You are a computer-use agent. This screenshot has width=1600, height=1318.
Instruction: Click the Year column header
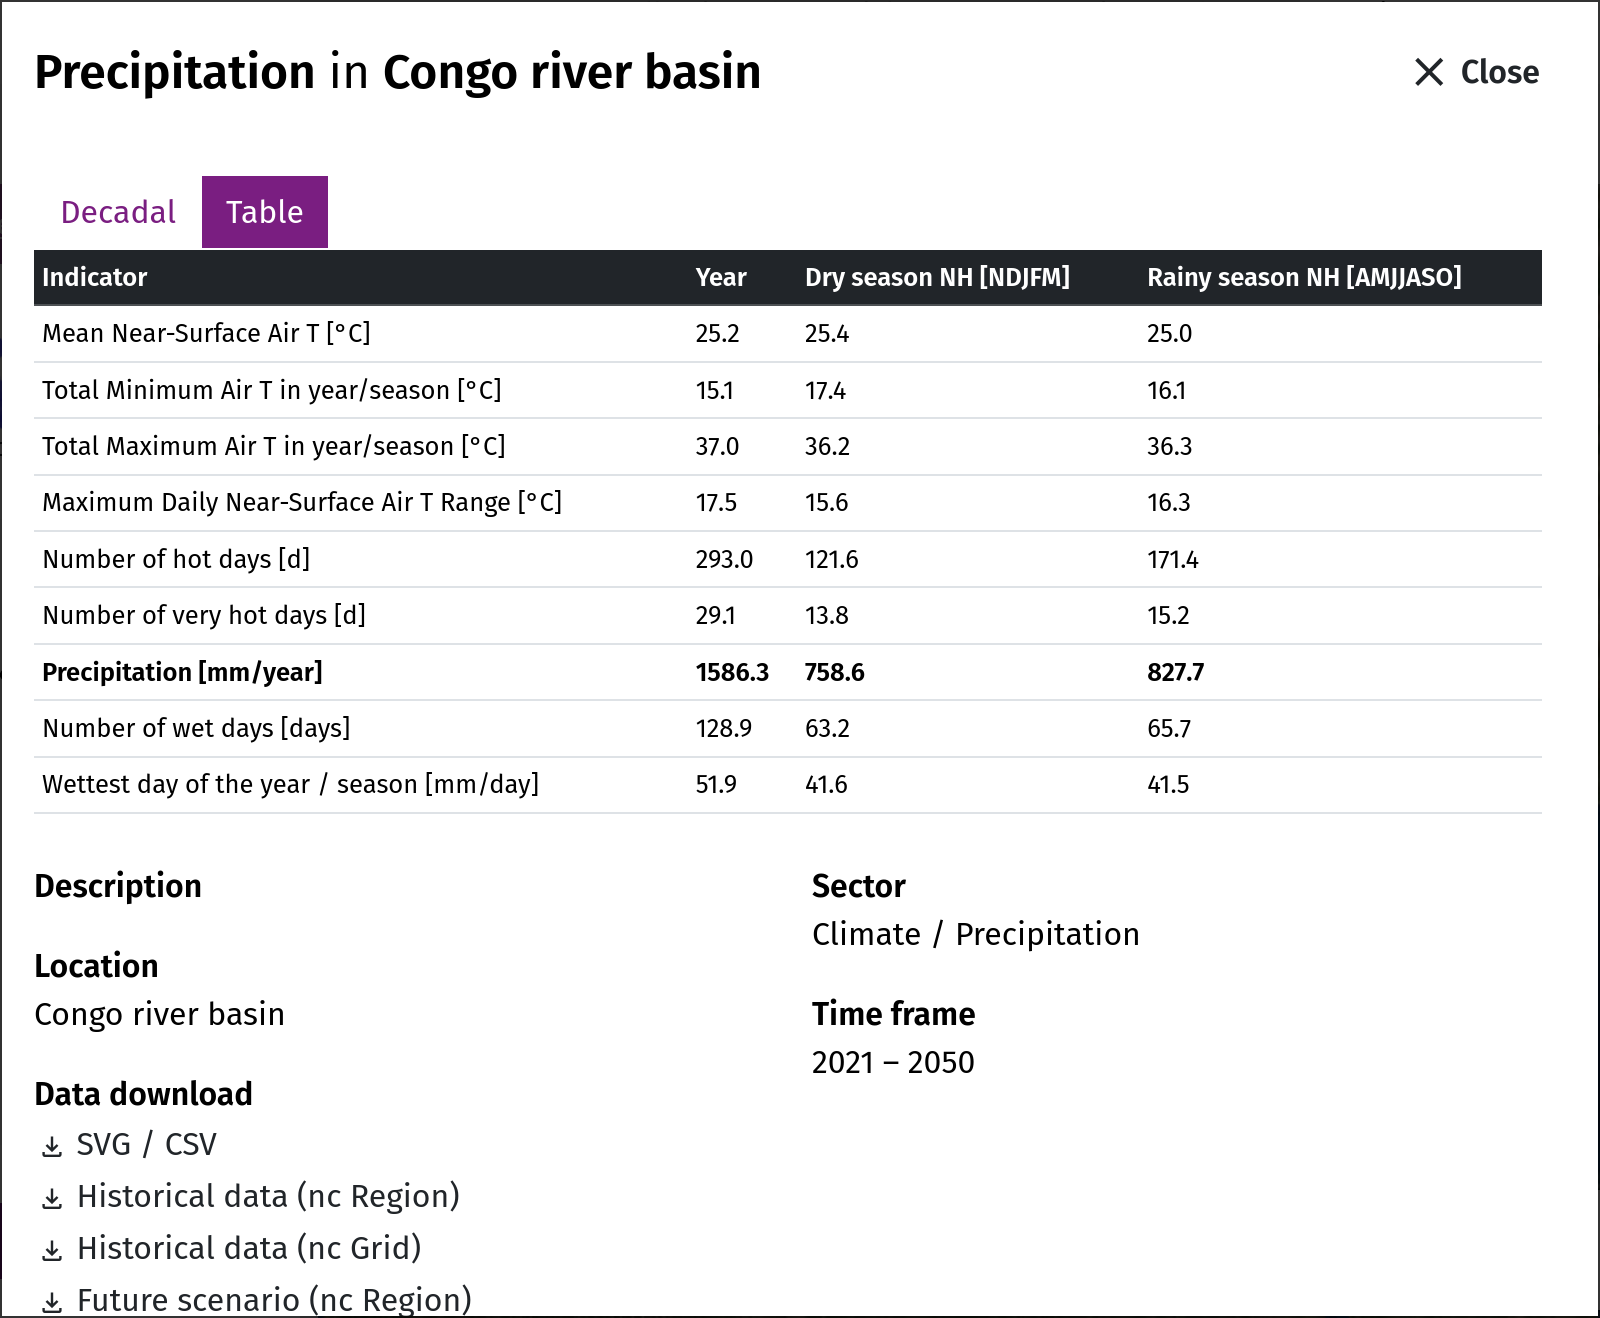click(x=721, y=277)
